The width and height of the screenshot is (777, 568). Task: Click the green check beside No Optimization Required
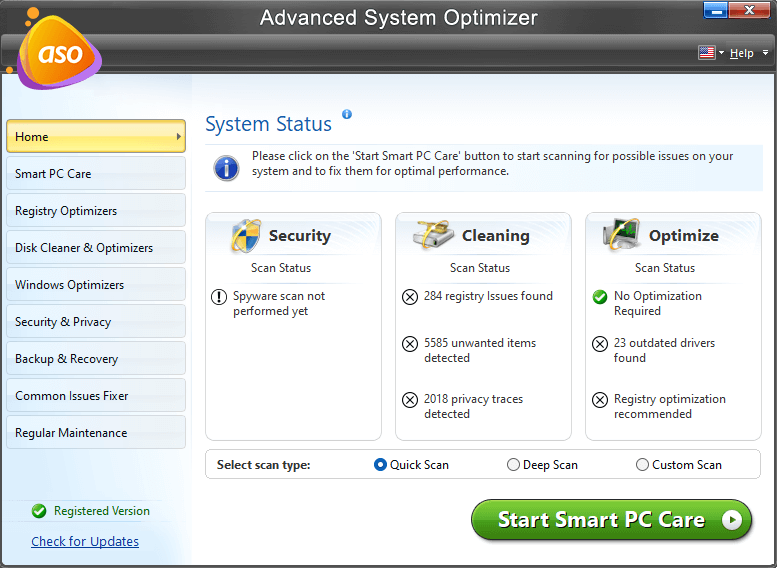point(600,297)
